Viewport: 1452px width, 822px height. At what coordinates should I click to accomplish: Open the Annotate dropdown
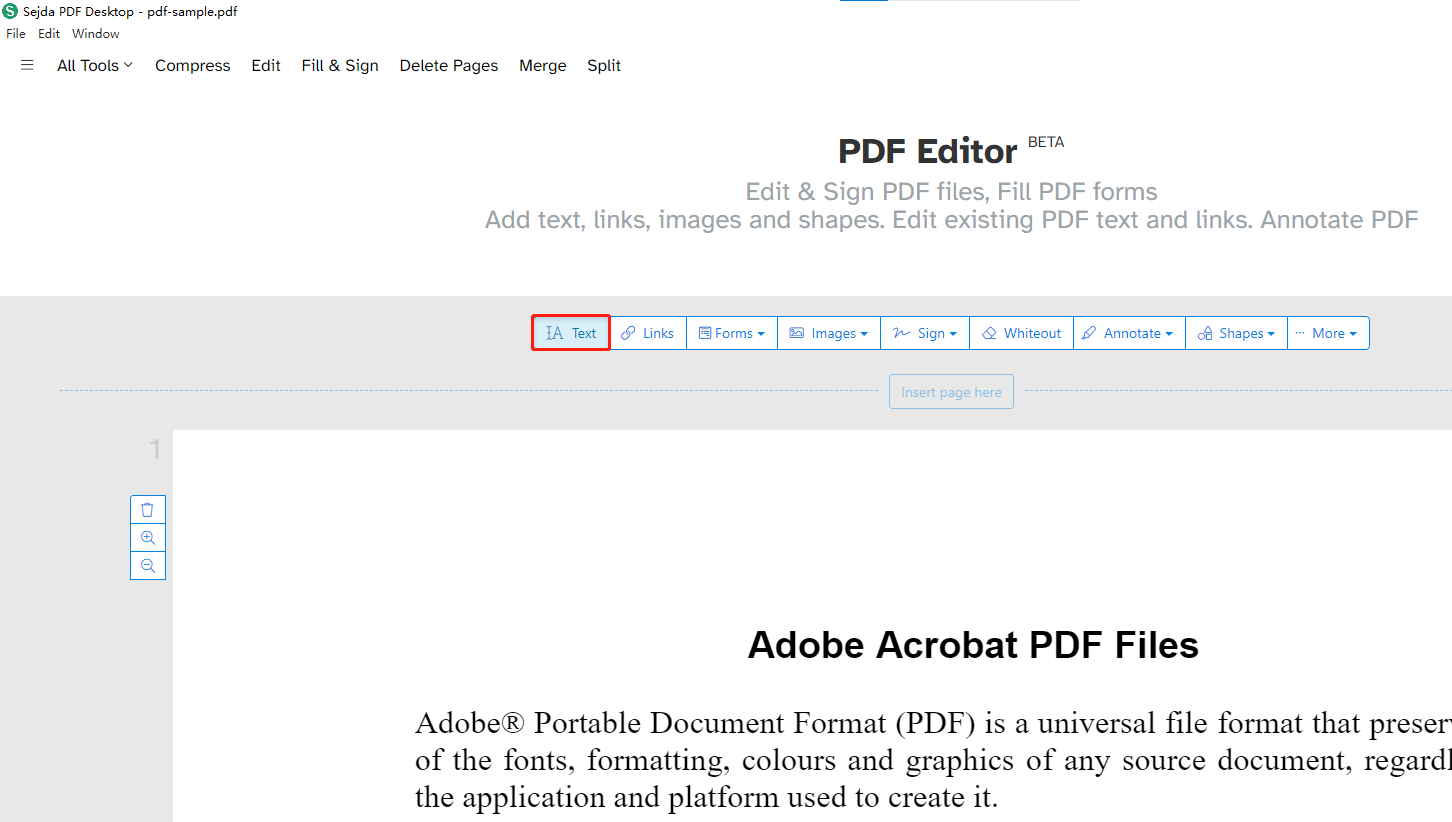[x=1129, y=333]
